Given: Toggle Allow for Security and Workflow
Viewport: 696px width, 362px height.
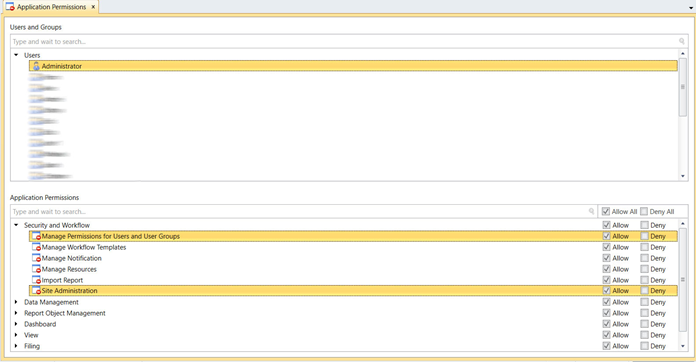Looking at the screenshot, I should click(606, 225).
